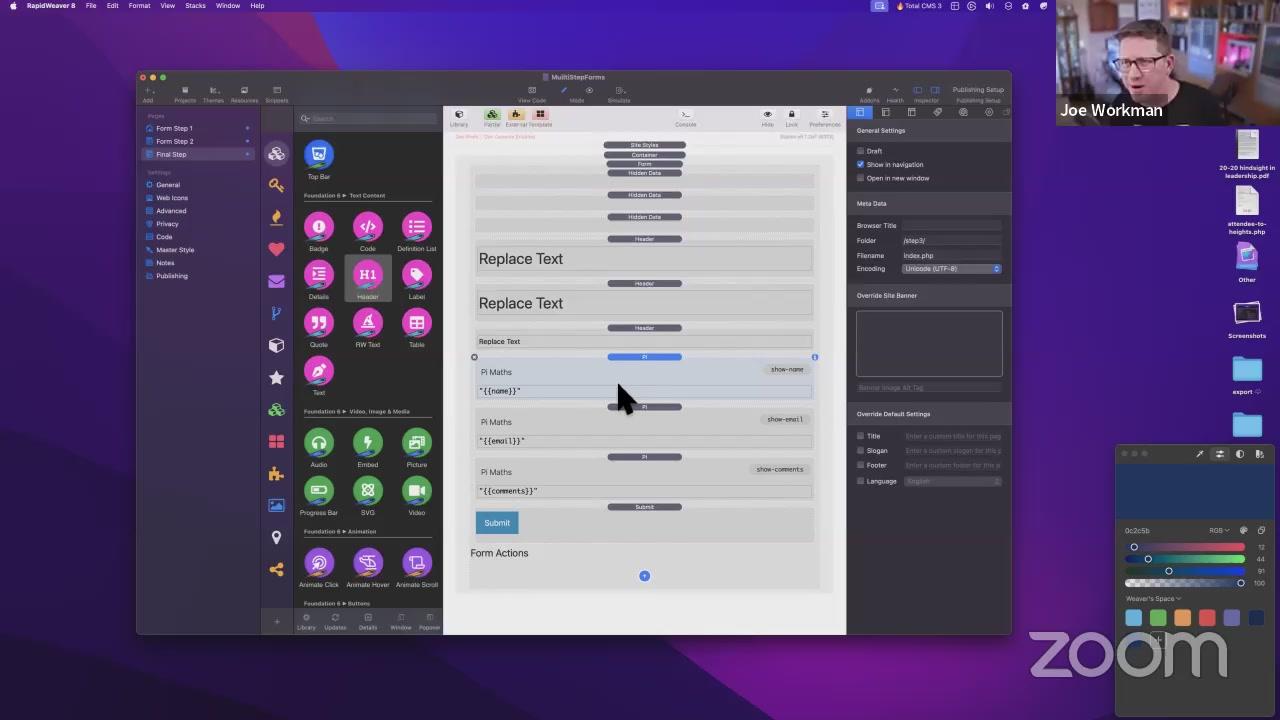Check the Open in new window option
Screen dimensions: 1280x720
tap(860, 178)
